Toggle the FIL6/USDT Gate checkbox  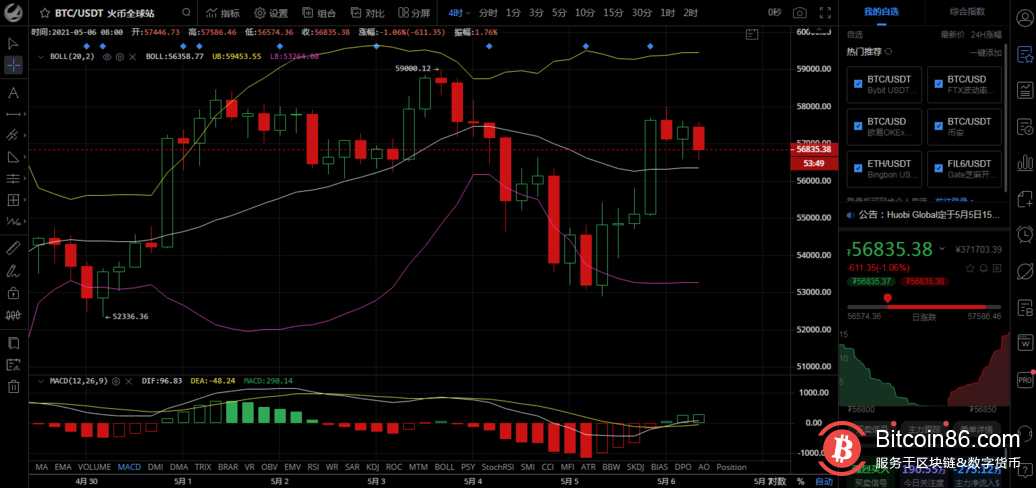(938, 169)
